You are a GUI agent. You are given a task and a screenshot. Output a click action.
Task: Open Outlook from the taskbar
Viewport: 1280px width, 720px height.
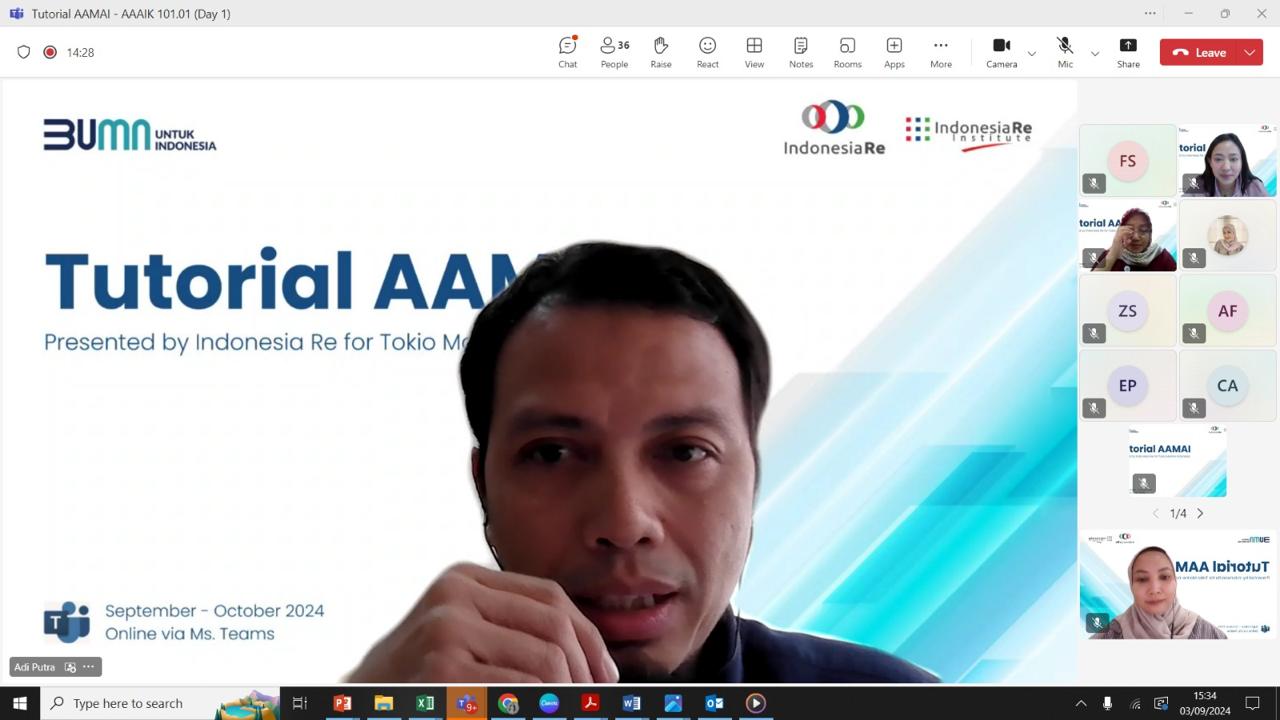coord(714,703)
